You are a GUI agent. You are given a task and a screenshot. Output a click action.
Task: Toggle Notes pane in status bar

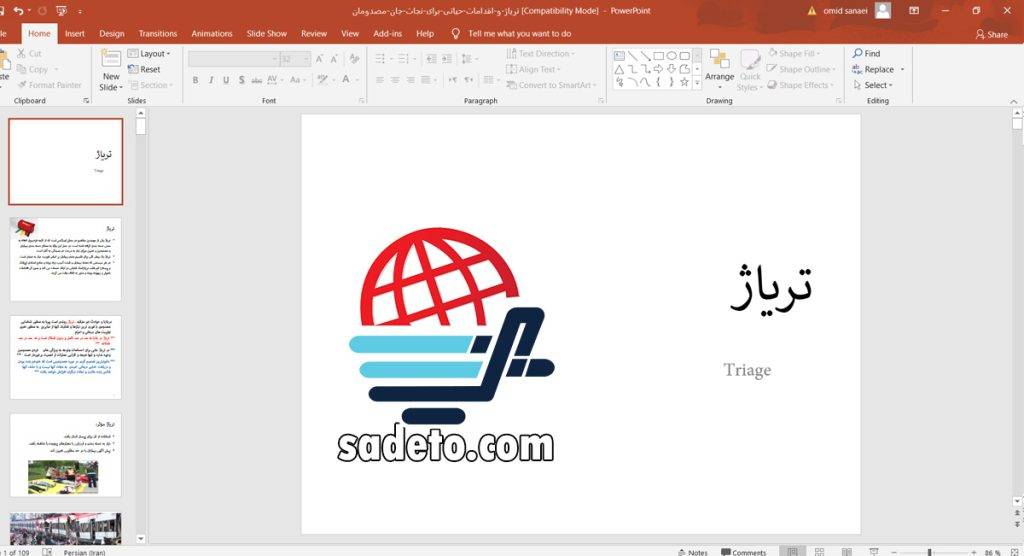(693, 552)
